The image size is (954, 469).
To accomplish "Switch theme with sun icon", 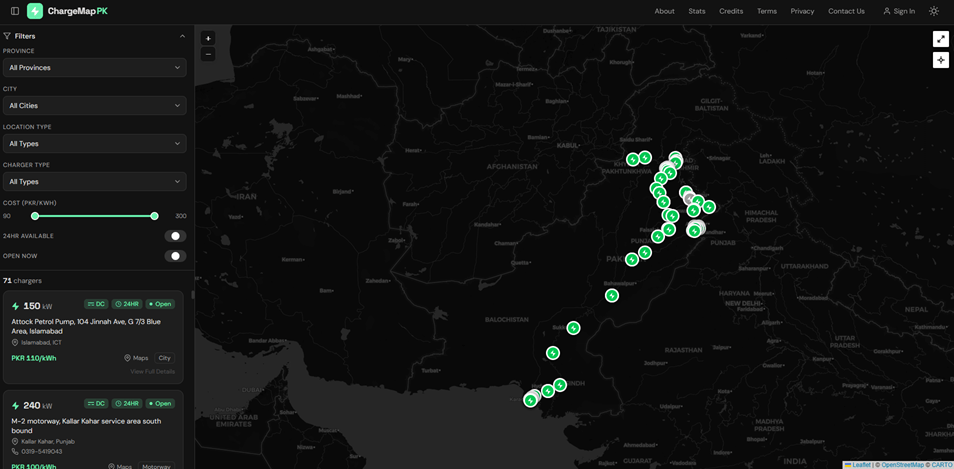I will [x=934, y=11].
